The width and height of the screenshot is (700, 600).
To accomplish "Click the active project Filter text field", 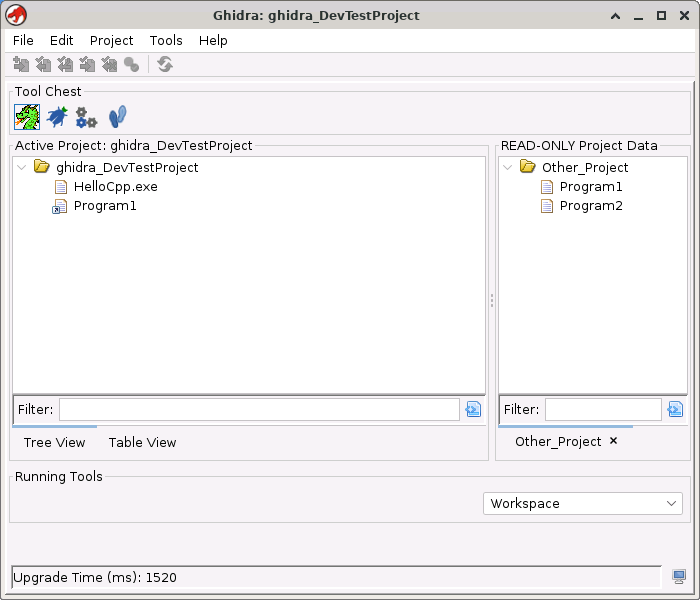I will point(259,409).
